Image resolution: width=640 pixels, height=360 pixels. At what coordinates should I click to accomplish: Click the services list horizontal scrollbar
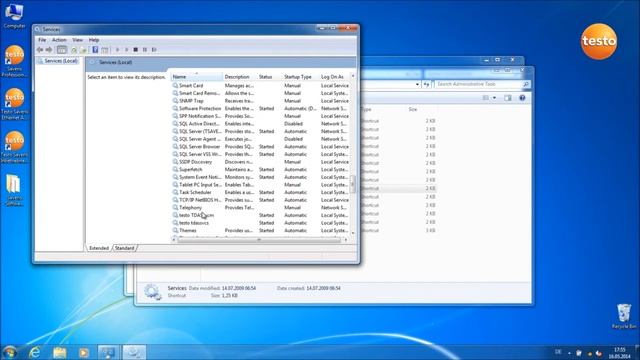point(259,240)
